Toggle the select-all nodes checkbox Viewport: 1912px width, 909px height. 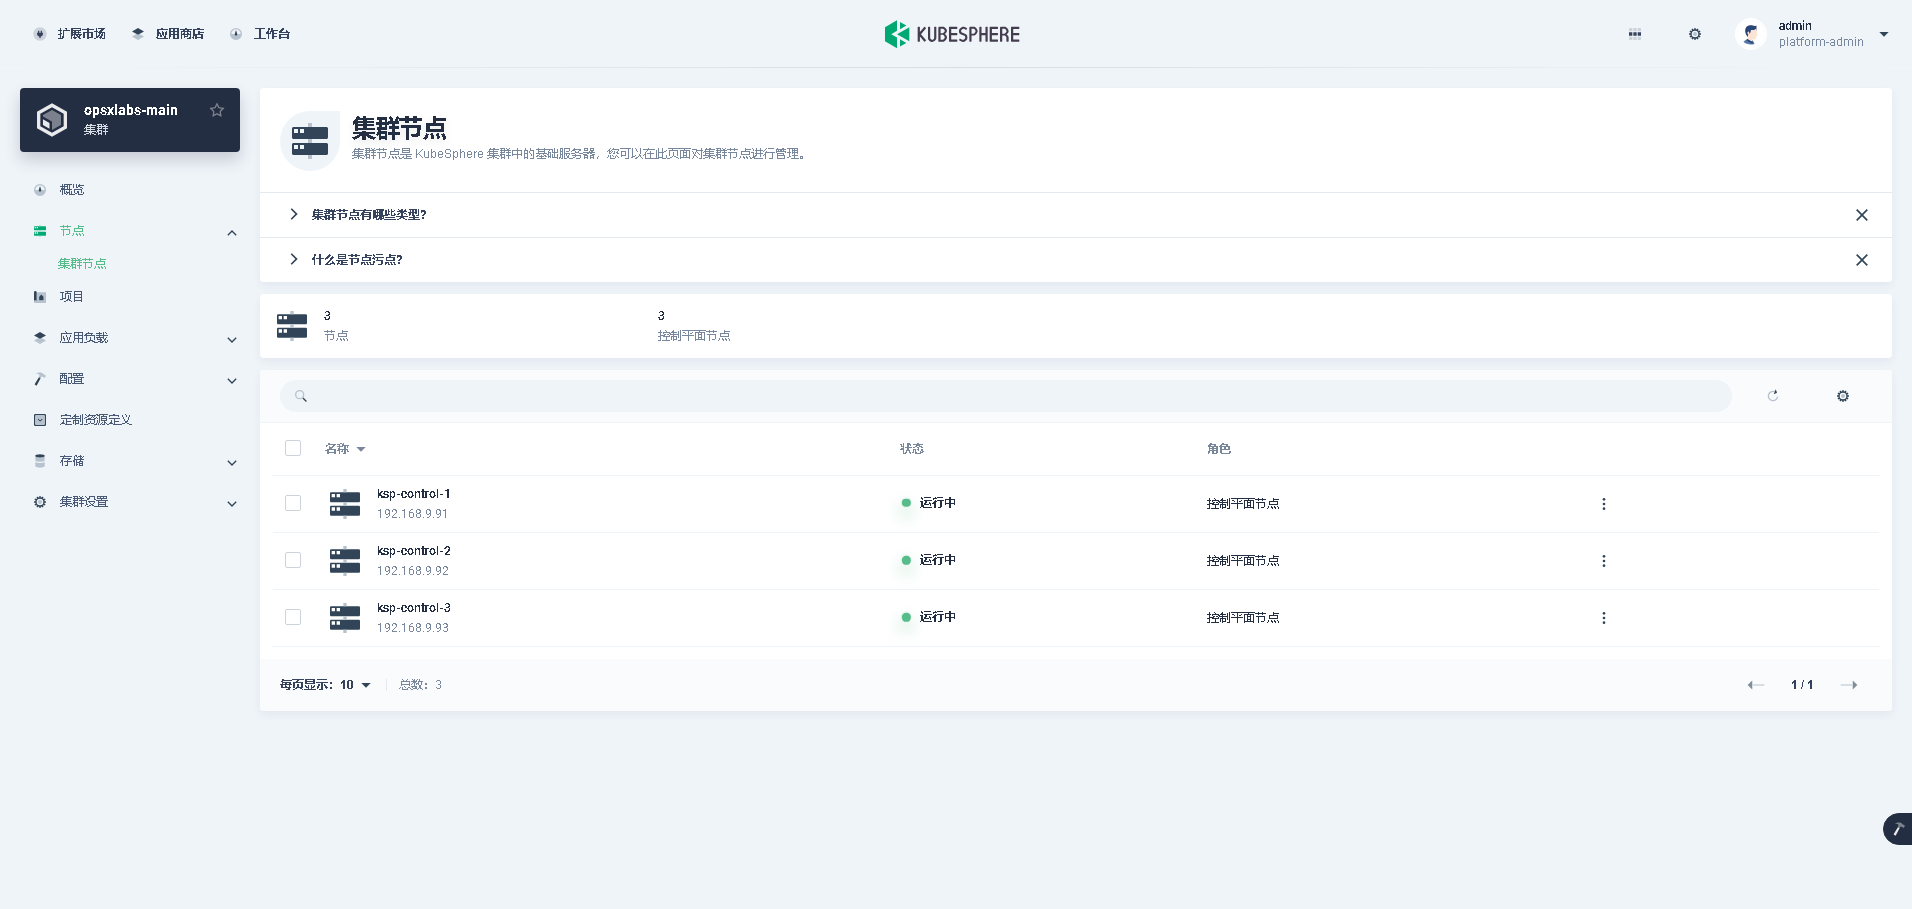[x=293, y=448]
